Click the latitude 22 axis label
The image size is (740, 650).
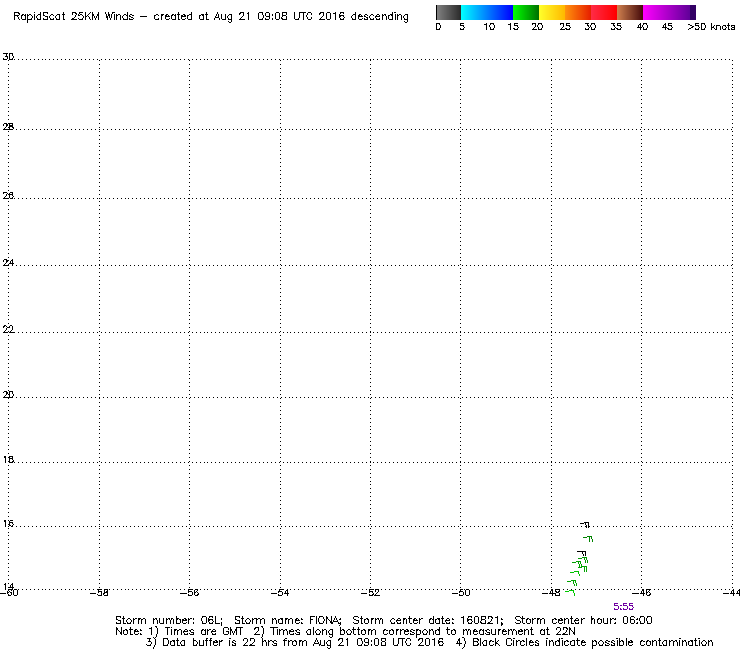(x=8, y=329)
